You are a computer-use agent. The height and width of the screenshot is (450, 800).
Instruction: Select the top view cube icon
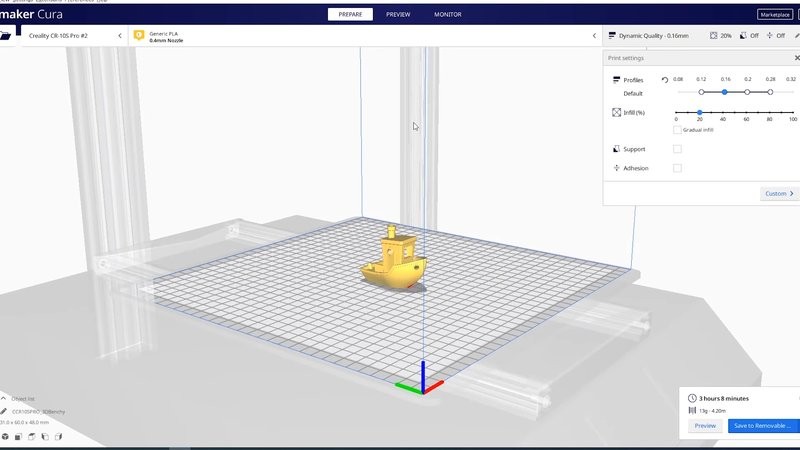tap(32, 436)
